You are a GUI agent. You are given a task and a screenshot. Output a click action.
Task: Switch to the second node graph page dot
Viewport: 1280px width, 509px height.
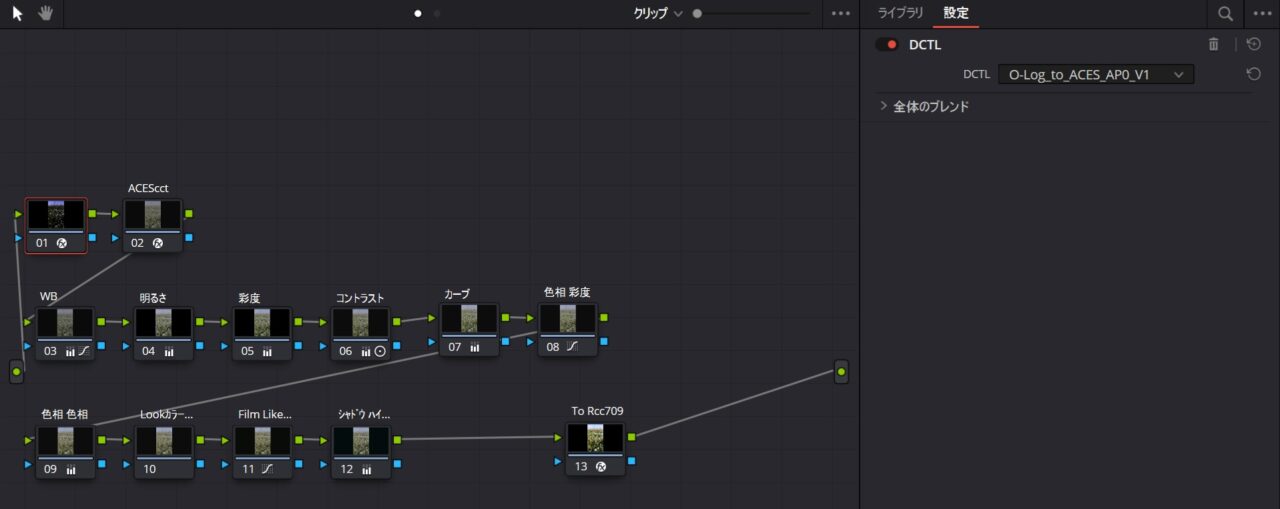pyautogui.click(x=437, y=14)
